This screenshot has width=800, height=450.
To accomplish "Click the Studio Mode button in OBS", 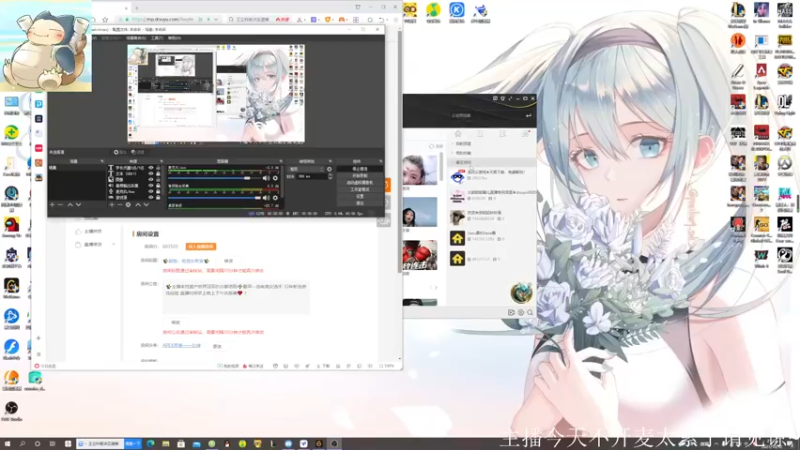I will [x=360, y=189].
